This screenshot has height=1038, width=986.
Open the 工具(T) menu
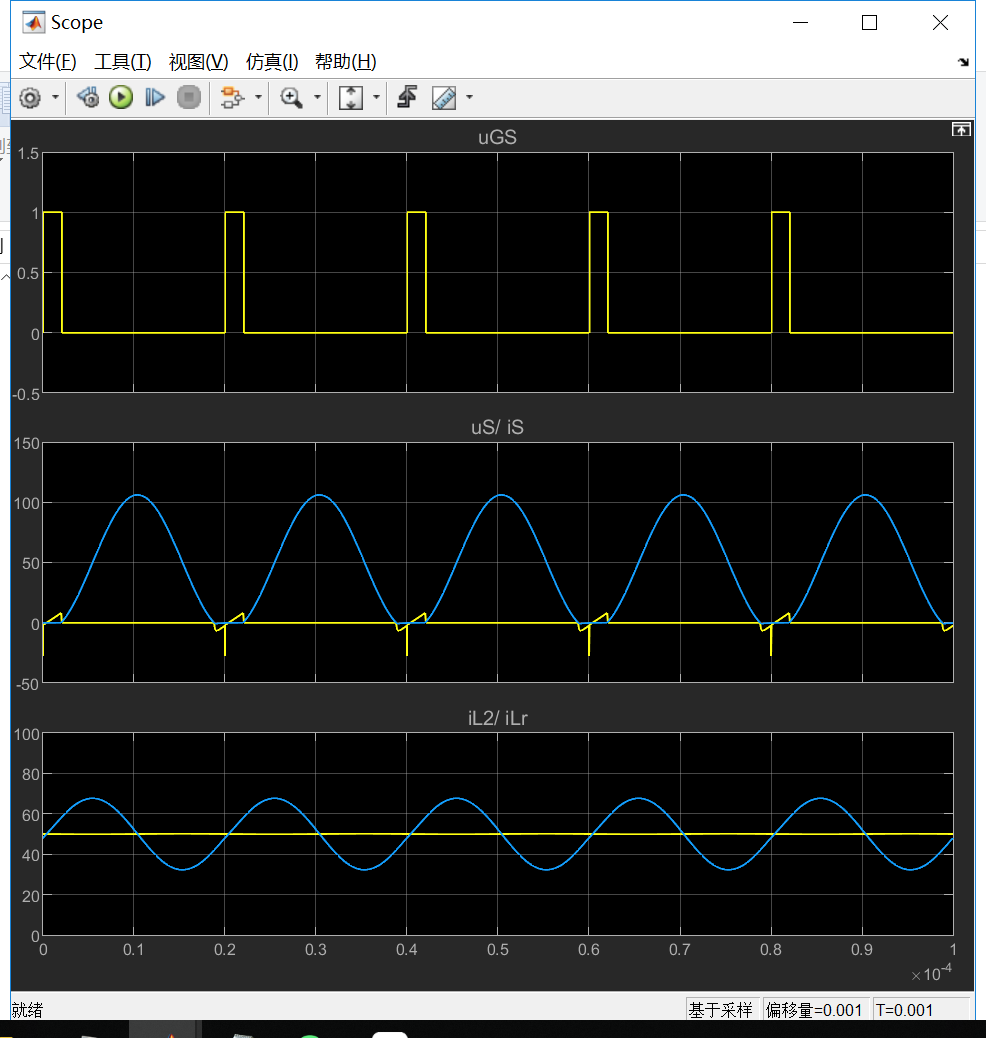123,62
